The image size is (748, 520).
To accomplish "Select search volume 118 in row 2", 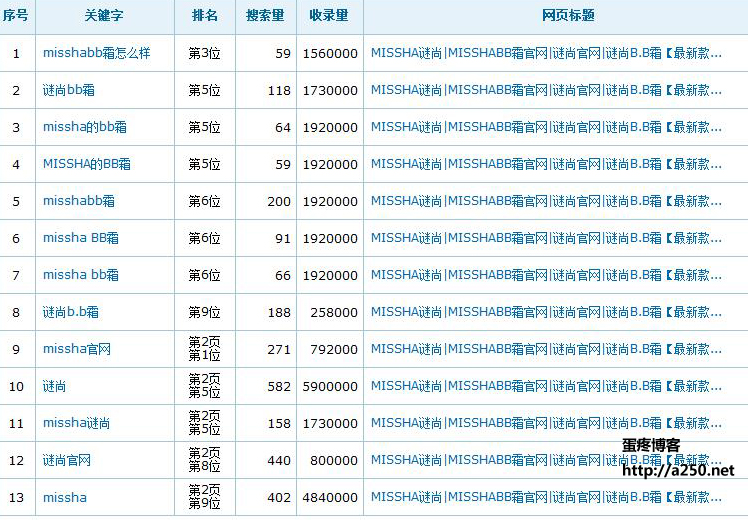I will point(279,91).
